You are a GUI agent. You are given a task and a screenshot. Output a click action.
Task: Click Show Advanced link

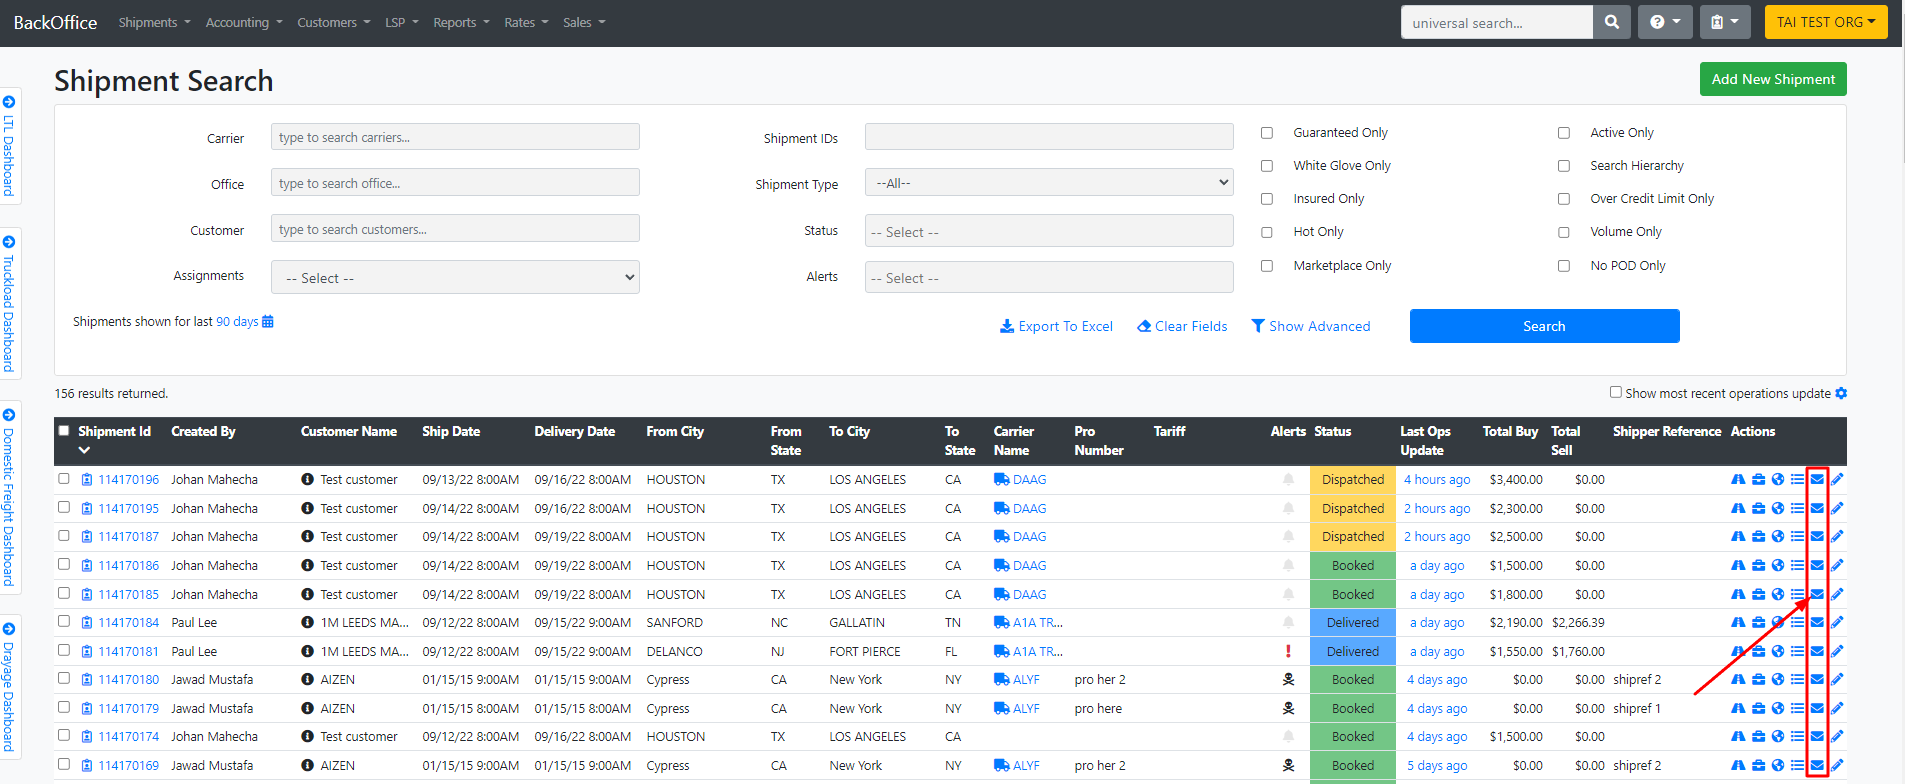coord(1311,326)
